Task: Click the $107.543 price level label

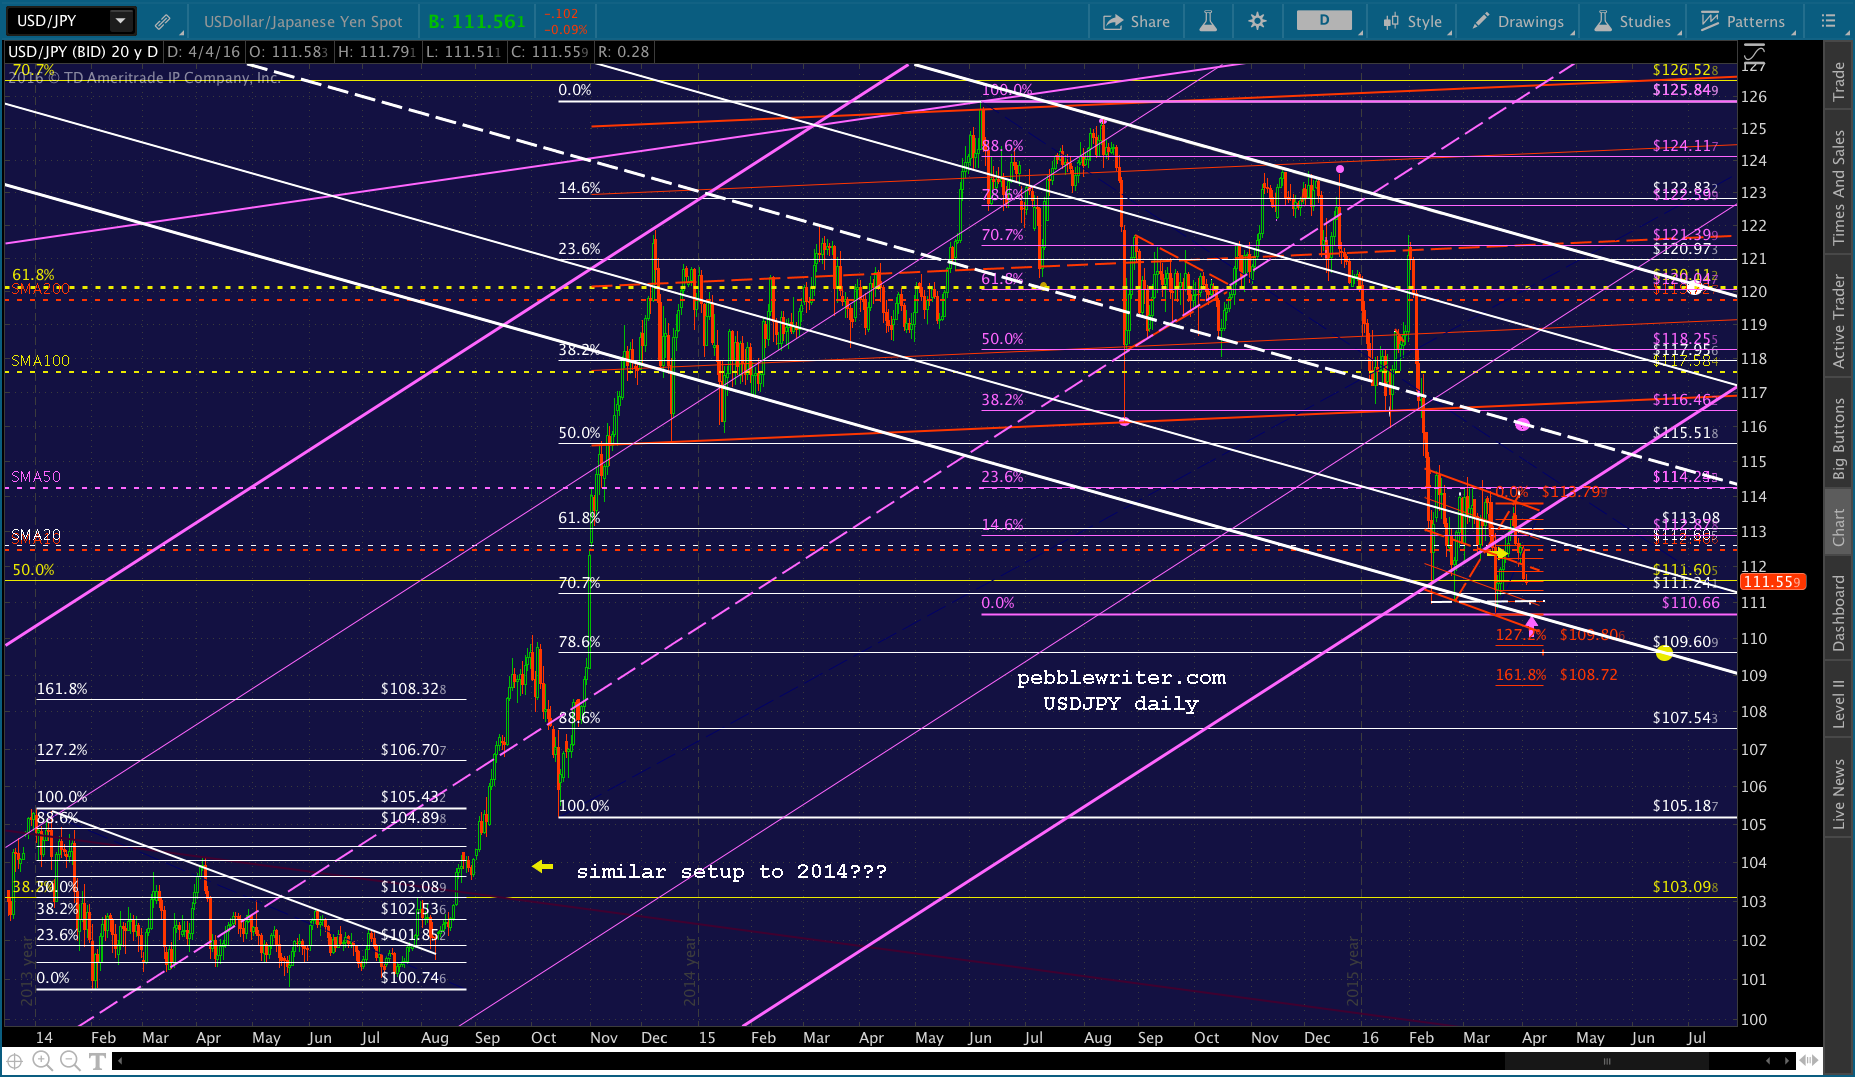Action: tap(1685, 717)
